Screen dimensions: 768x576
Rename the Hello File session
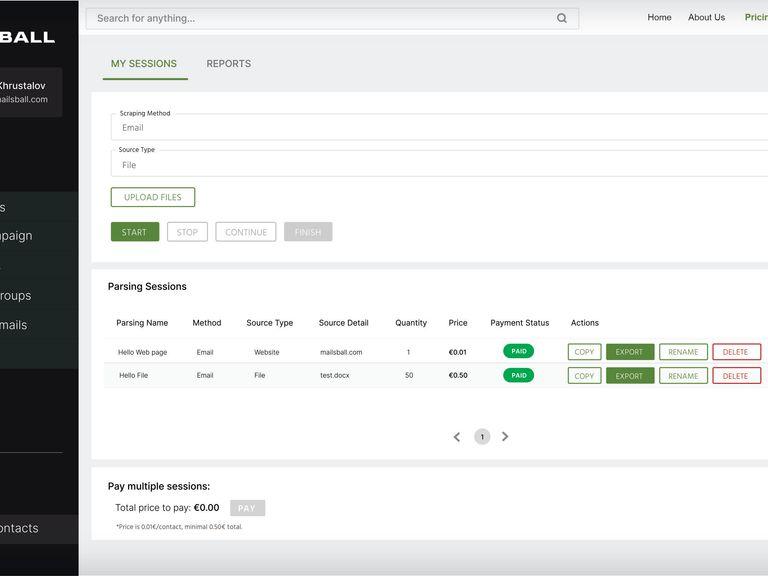(x=683, y=376)
